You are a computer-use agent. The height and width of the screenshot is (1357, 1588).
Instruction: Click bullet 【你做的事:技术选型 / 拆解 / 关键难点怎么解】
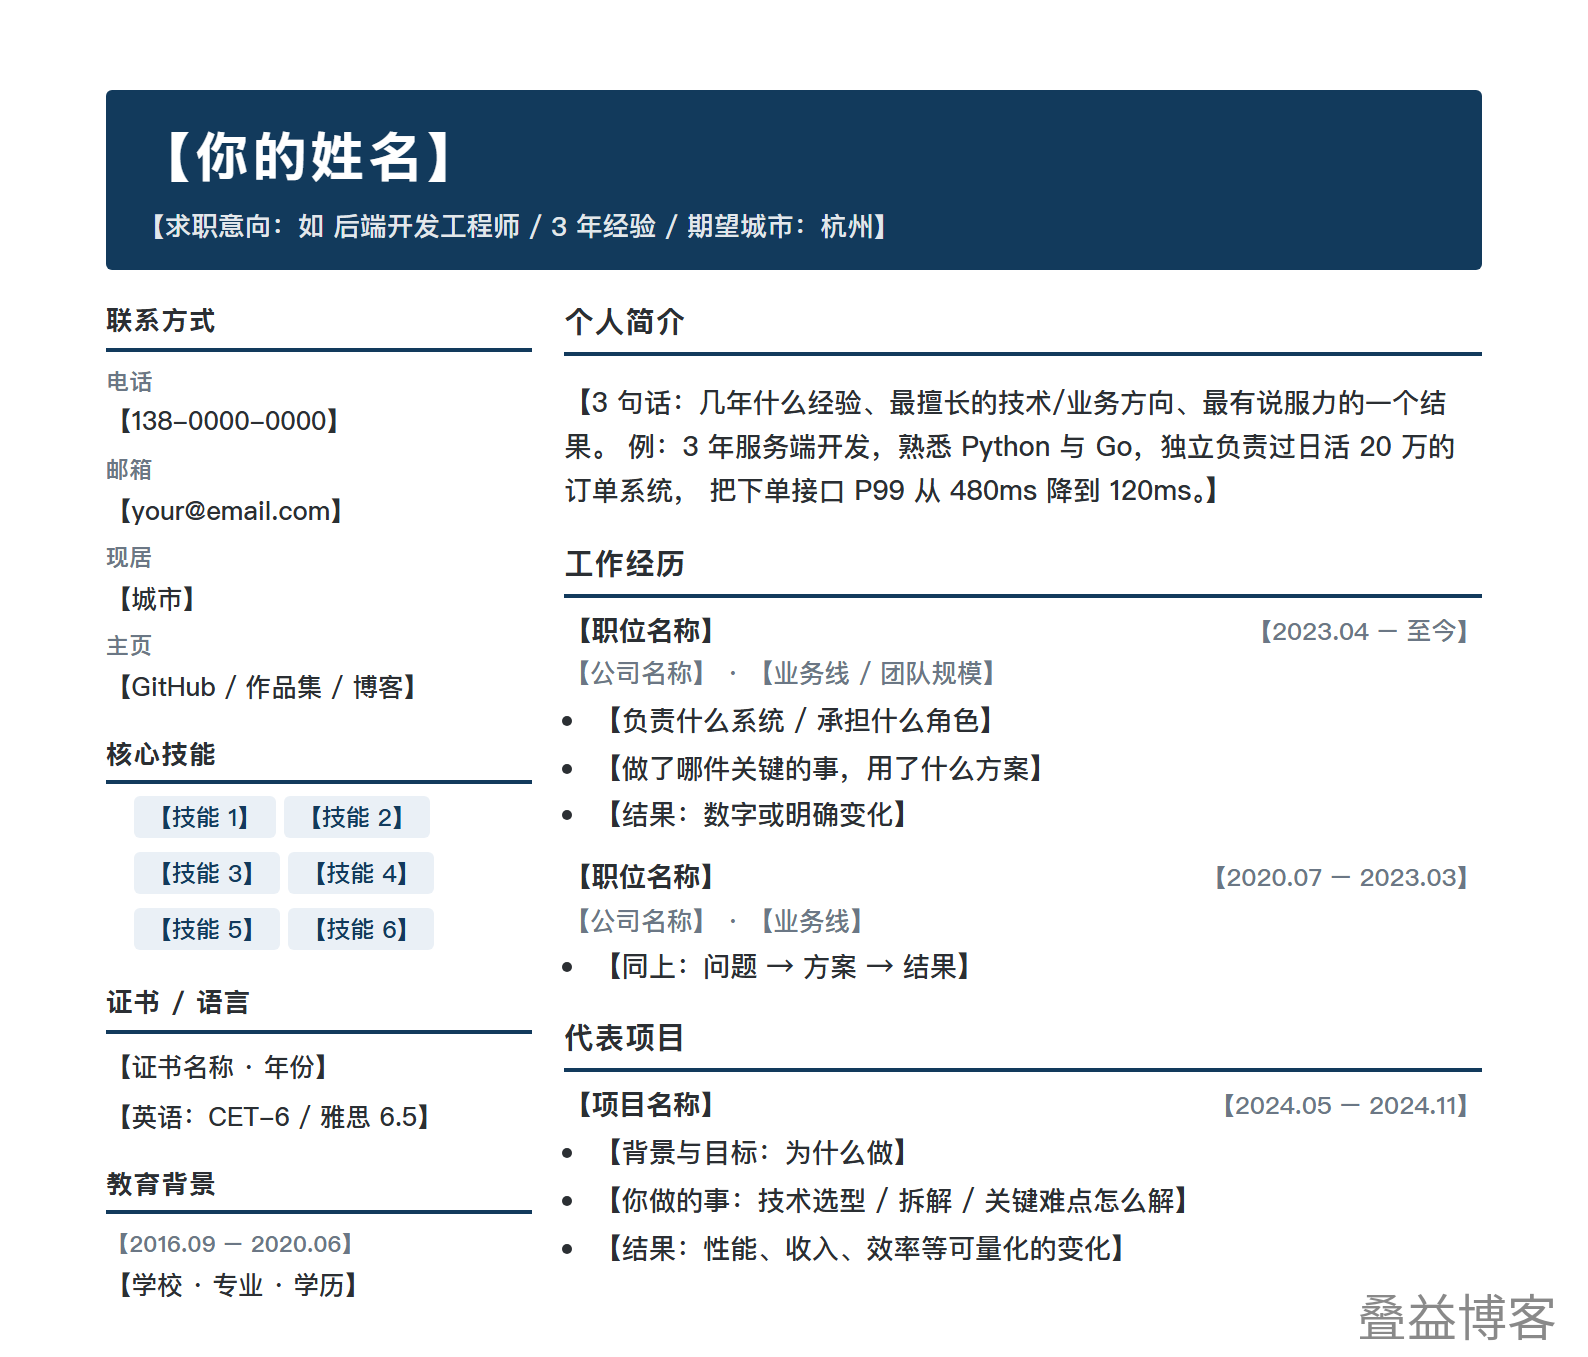click(898, 1201)
